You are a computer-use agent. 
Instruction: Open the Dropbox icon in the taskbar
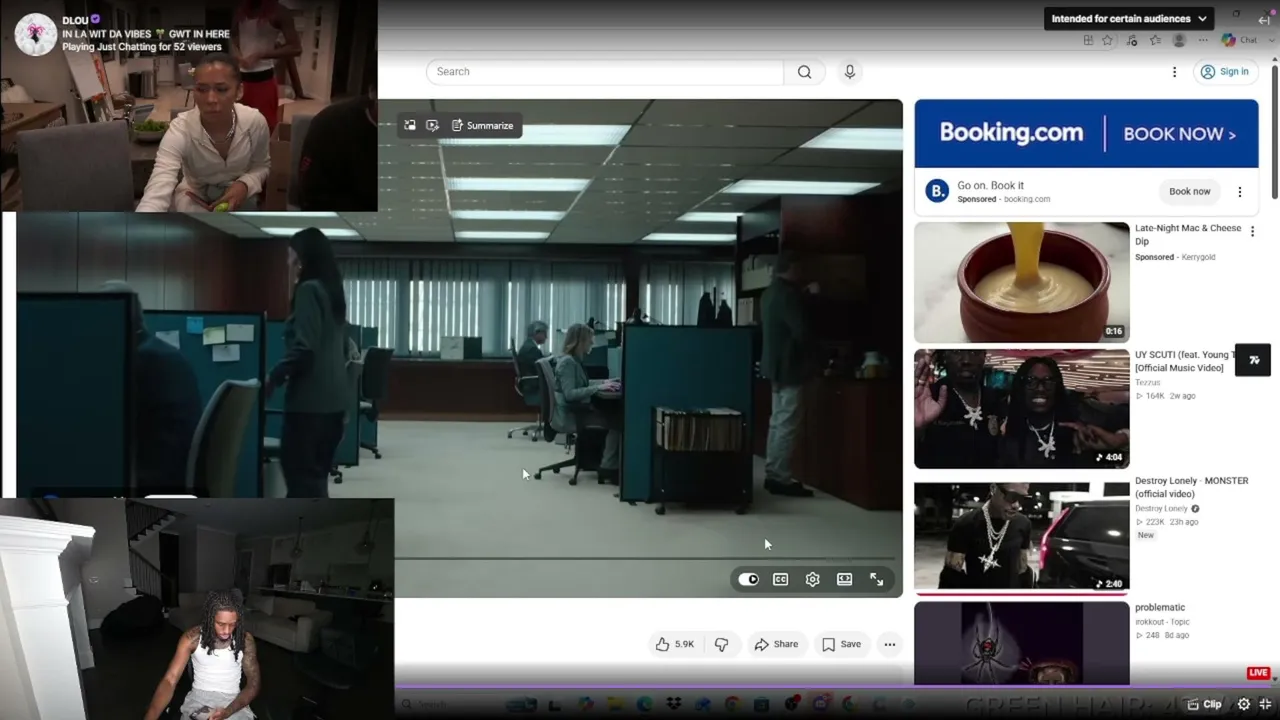(x=672, y=705)
